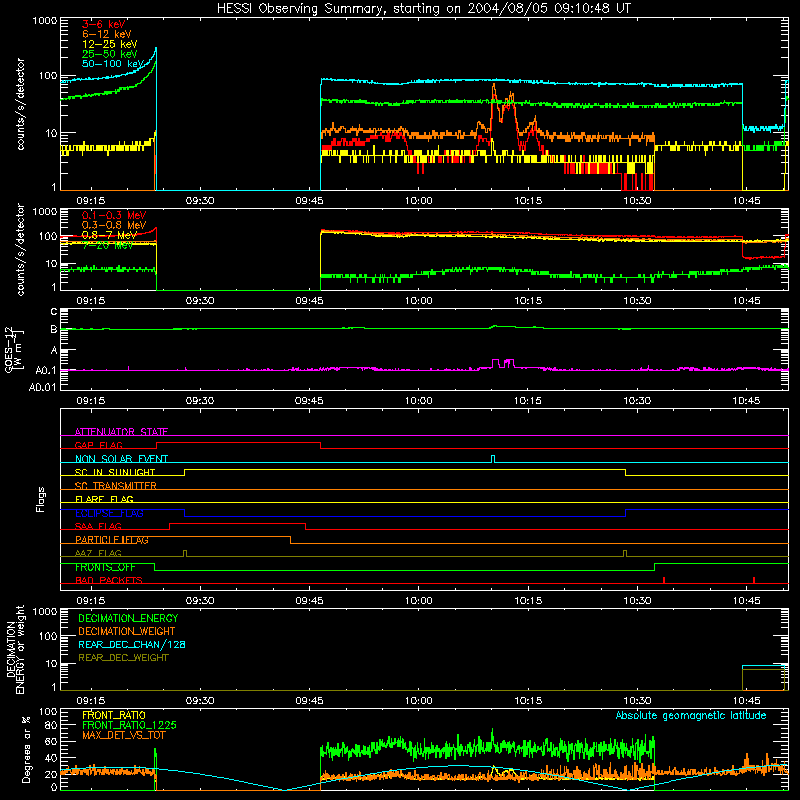This screenshot has height=800, width=800.
Task: Click the orange 6-12 keV peak near 10:10
Action: pos(494,88)
